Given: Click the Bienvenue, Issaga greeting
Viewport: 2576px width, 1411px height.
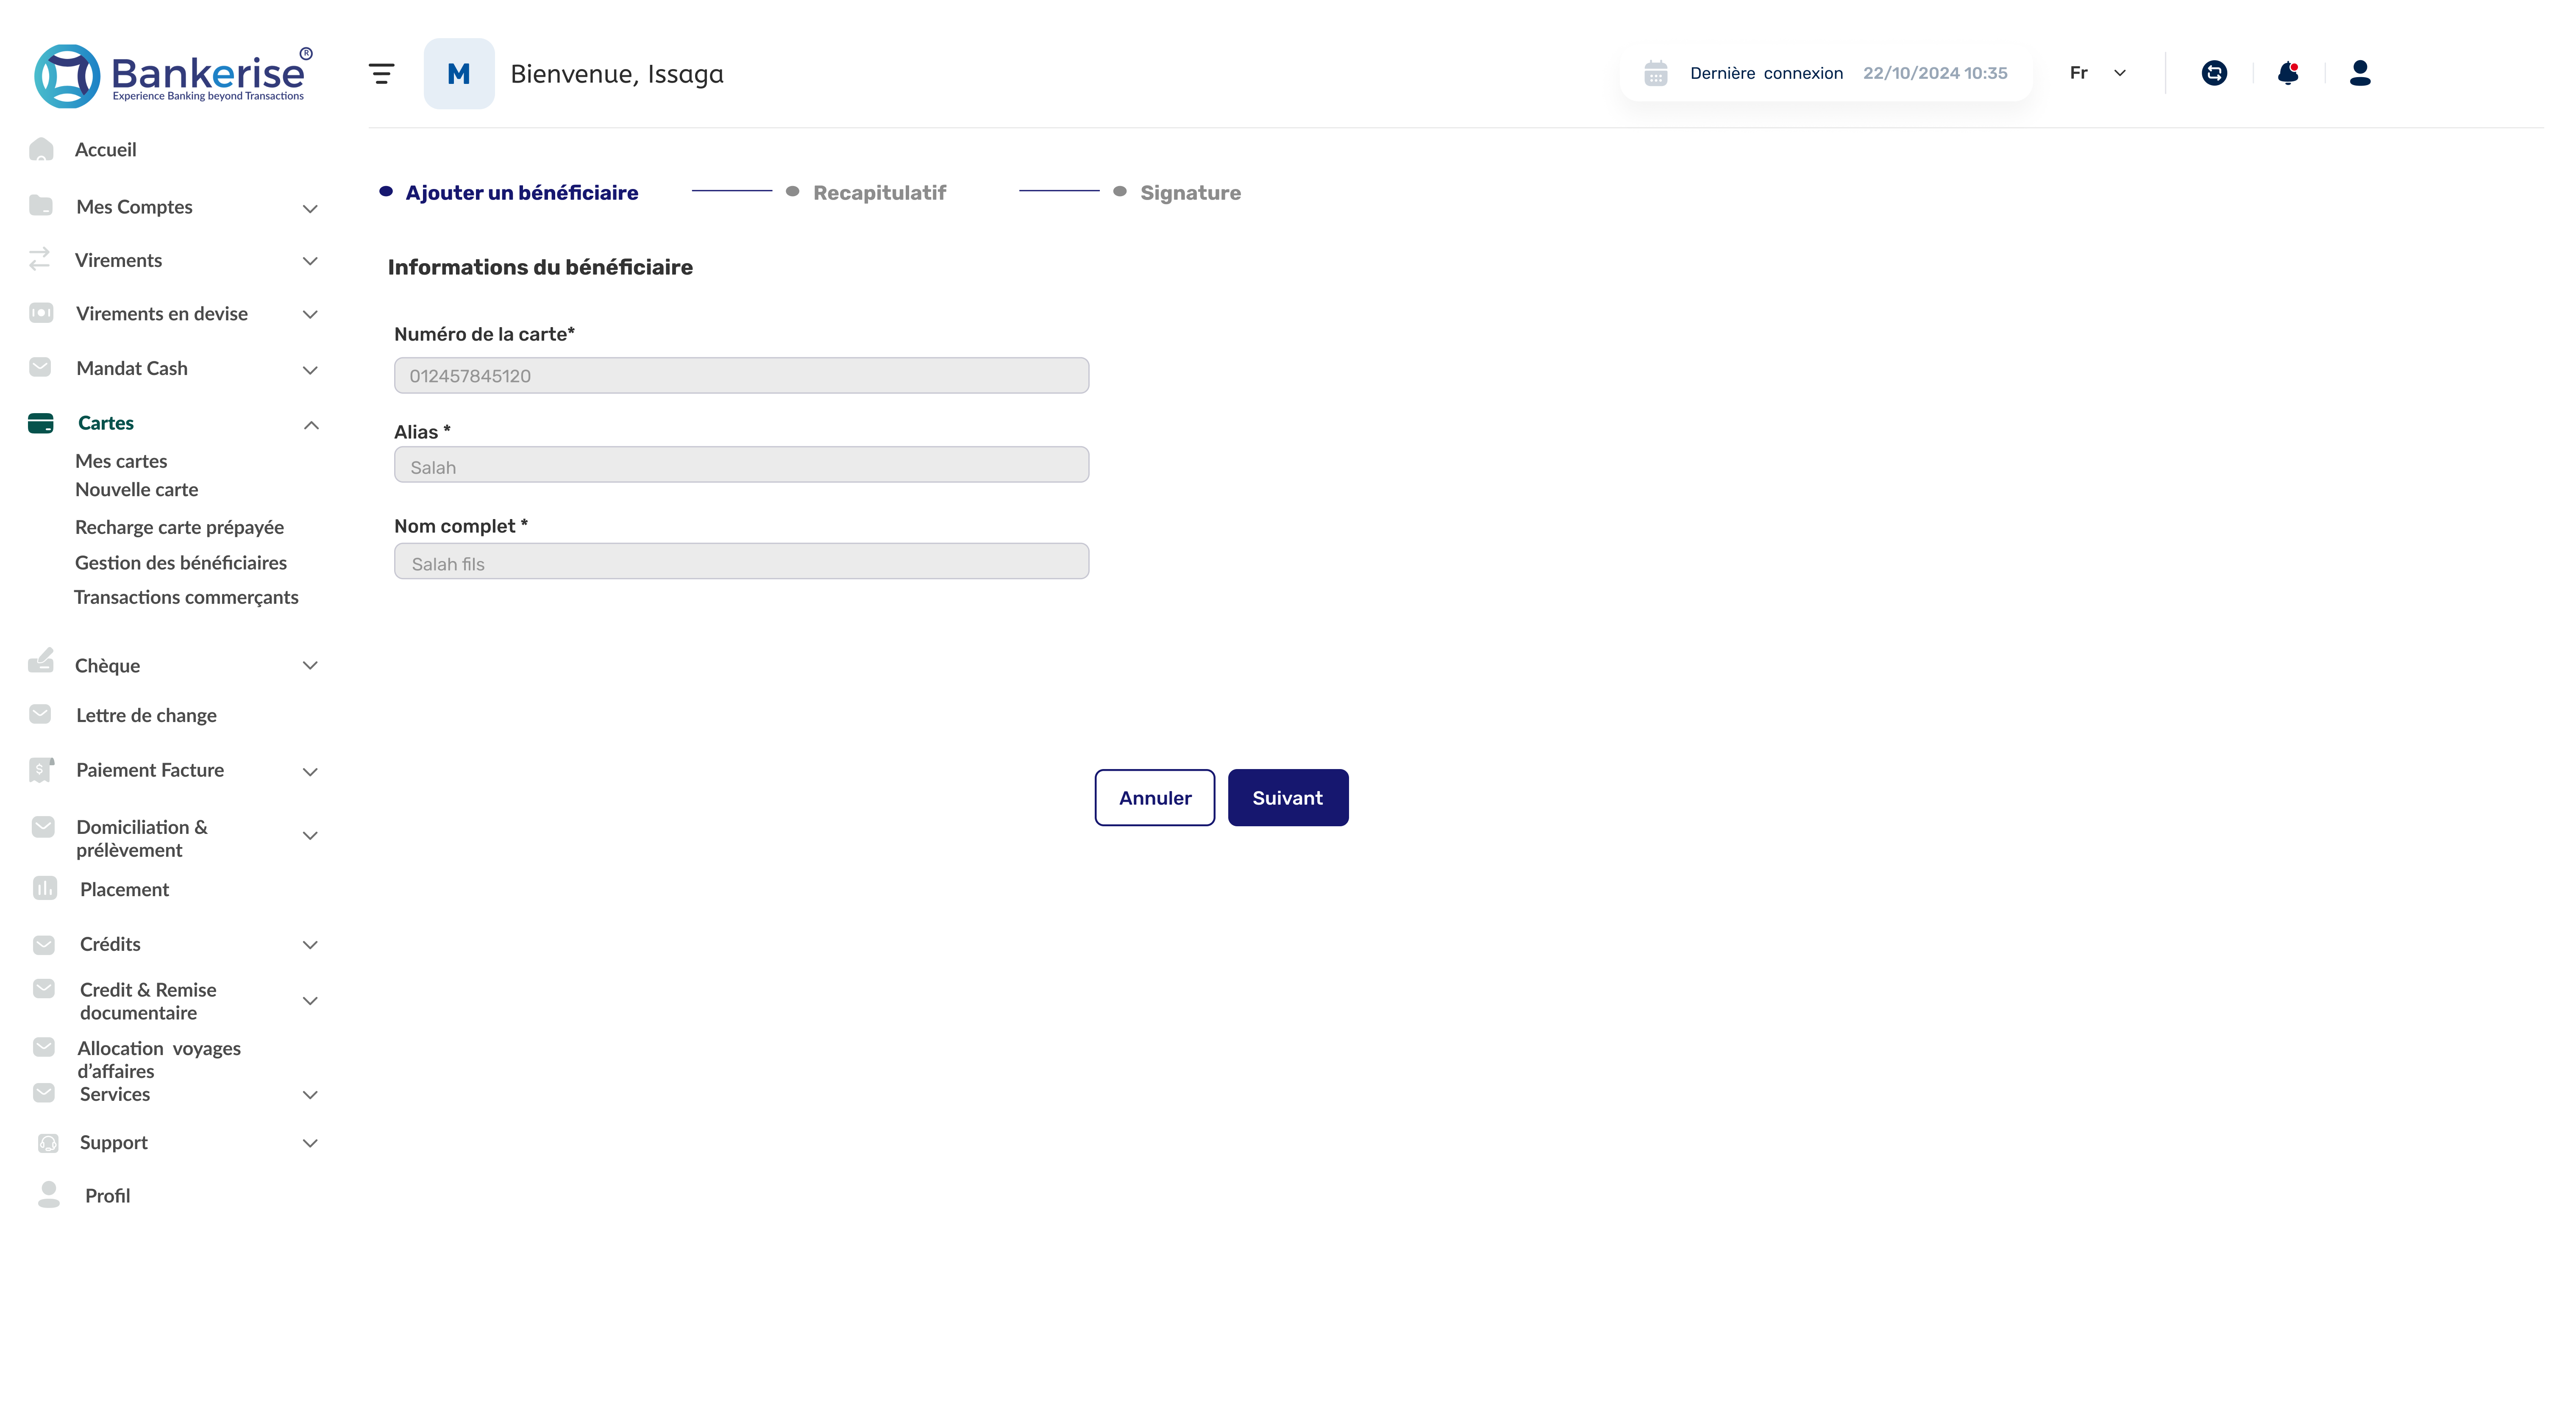Looking at the screenshot, I should (617, 74).
